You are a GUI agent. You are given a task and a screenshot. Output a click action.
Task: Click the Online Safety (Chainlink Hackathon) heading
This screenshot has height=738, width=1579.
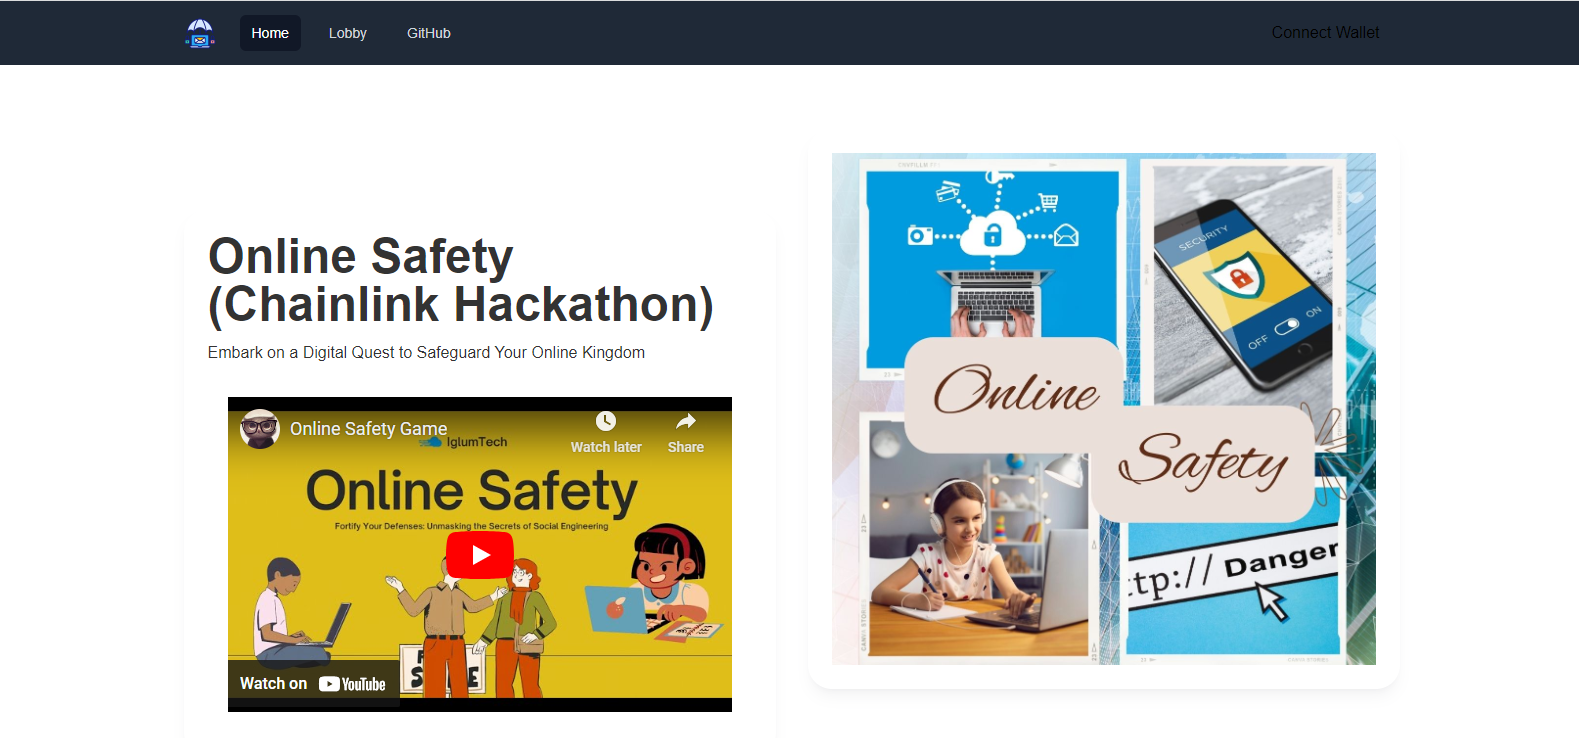pyautogui.click(x=460, y=280)
